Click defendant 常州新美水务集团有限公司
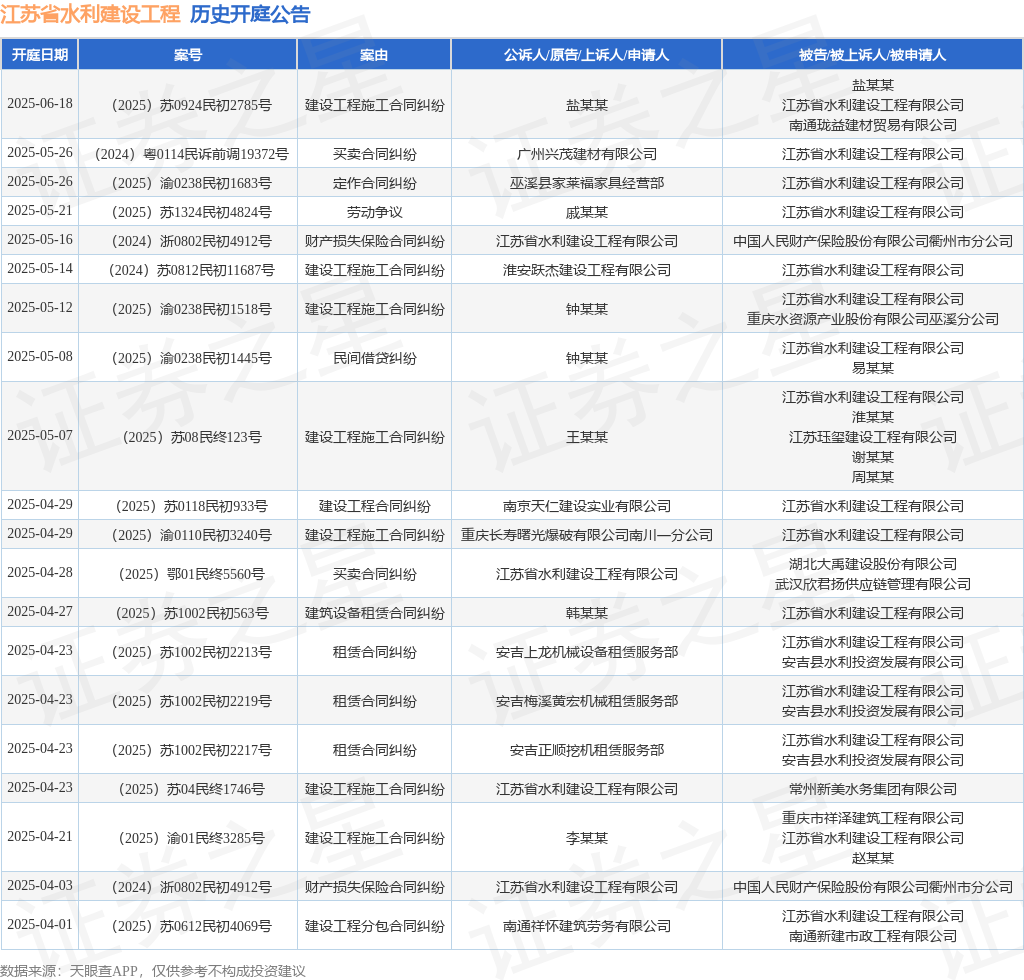This screenshot has height=980, width=1024. click(x=872, y=790)
